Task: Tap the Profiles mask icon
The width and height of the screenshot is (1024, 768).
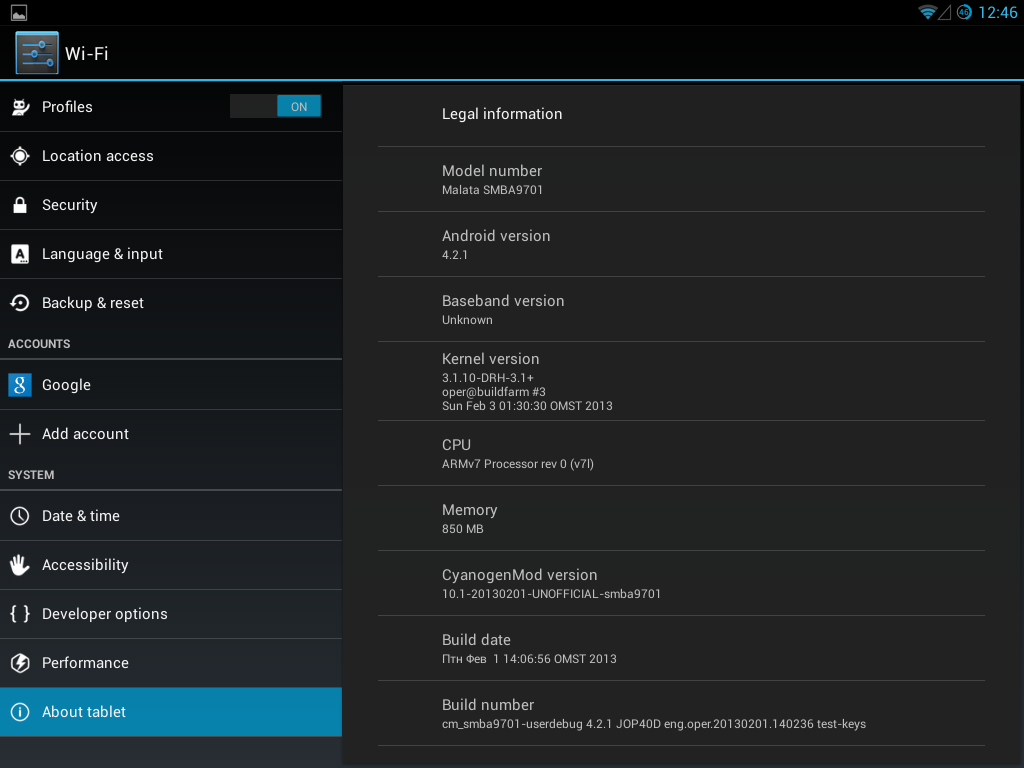Action: pos(20,107)
